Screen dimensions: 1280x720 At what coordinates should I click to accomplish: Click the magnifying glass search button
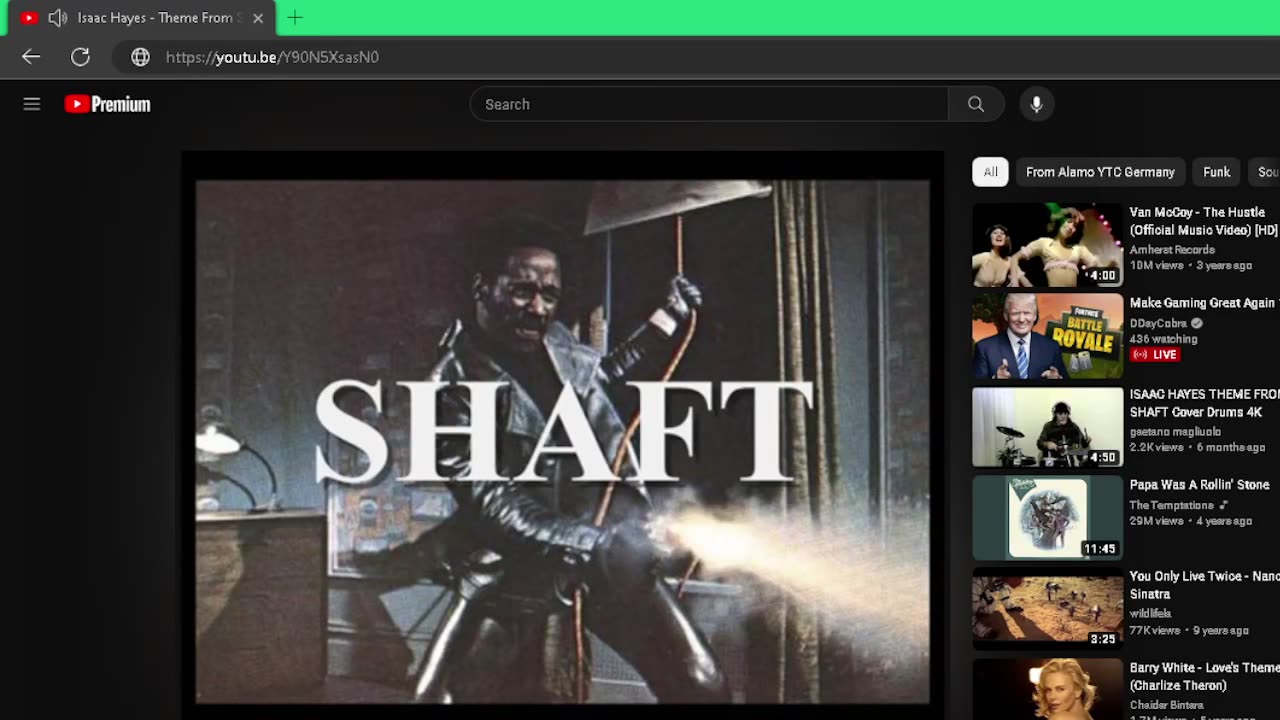pos(976,104)
